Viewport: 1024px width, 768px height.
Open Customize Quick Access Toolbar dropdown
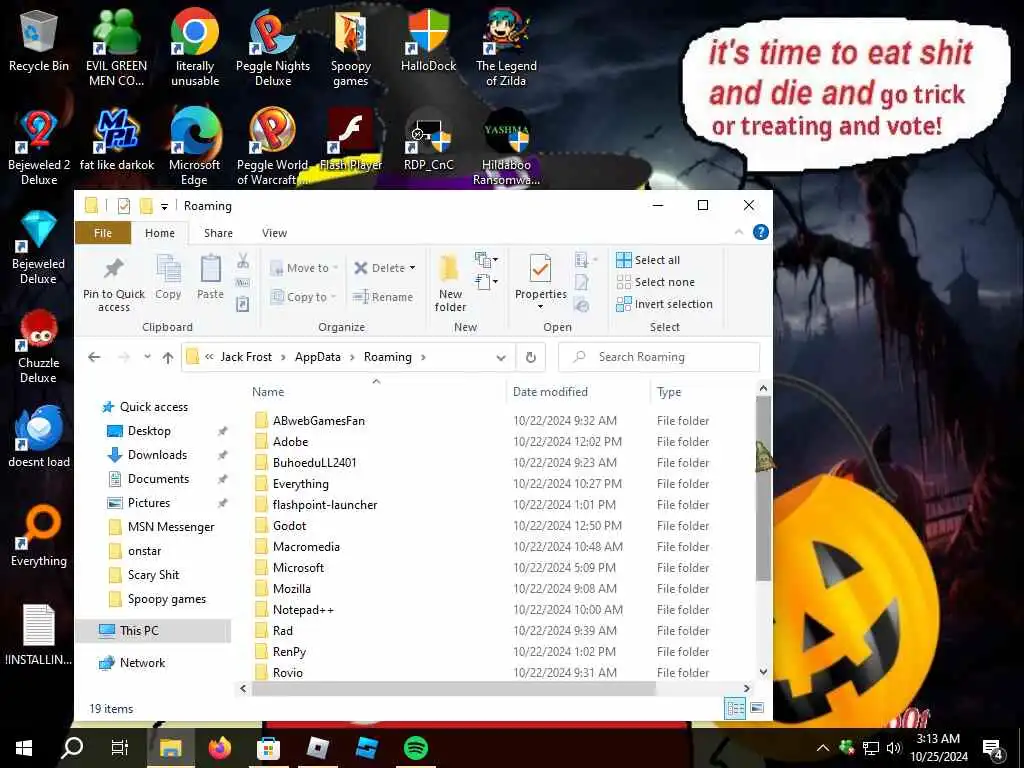165,206
